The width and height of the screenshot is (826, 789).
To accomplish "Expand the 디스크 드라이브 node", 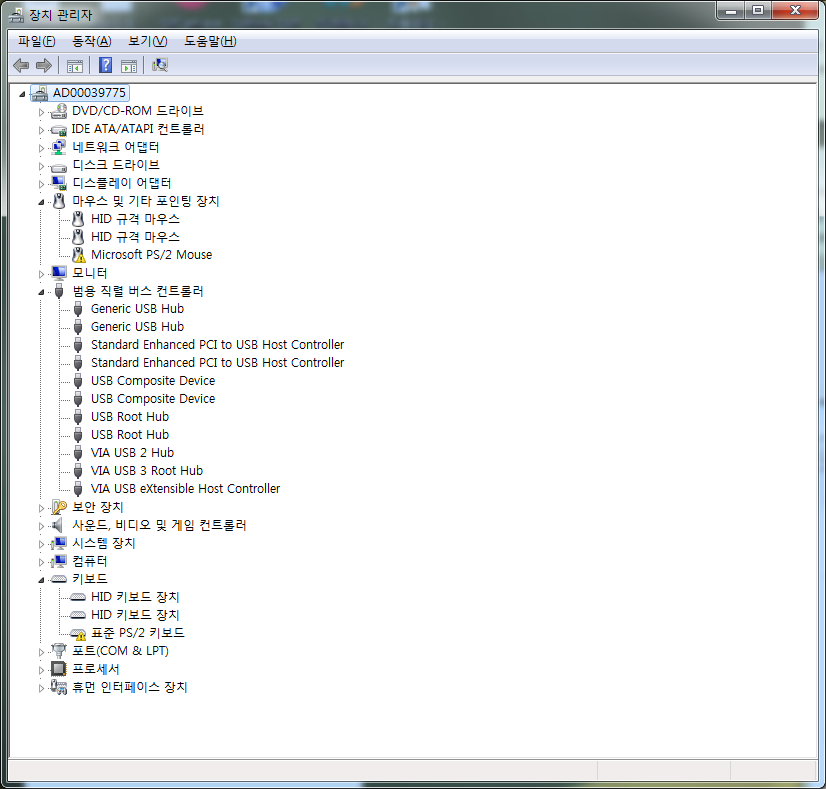I will [x=41, y=166].
